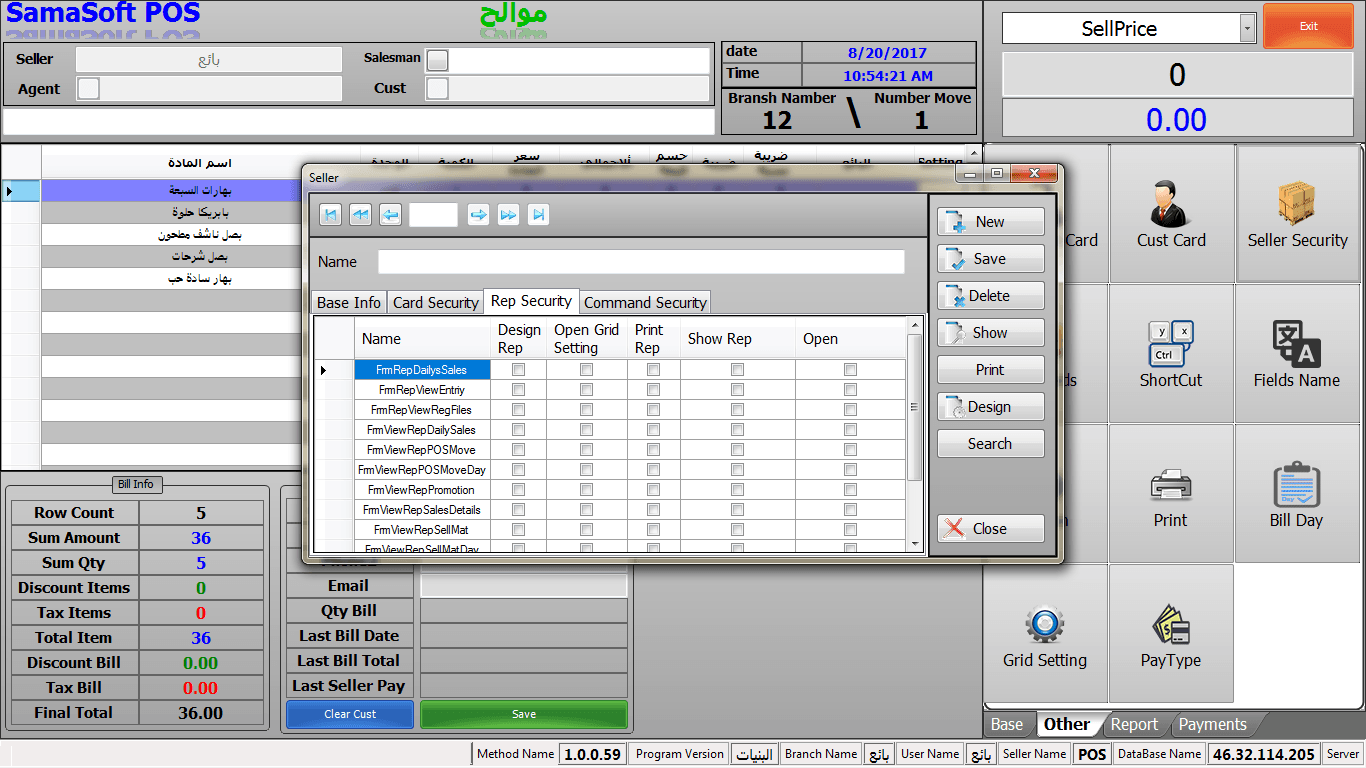Click the Search button in Seller dialog

tap(990, 444)
